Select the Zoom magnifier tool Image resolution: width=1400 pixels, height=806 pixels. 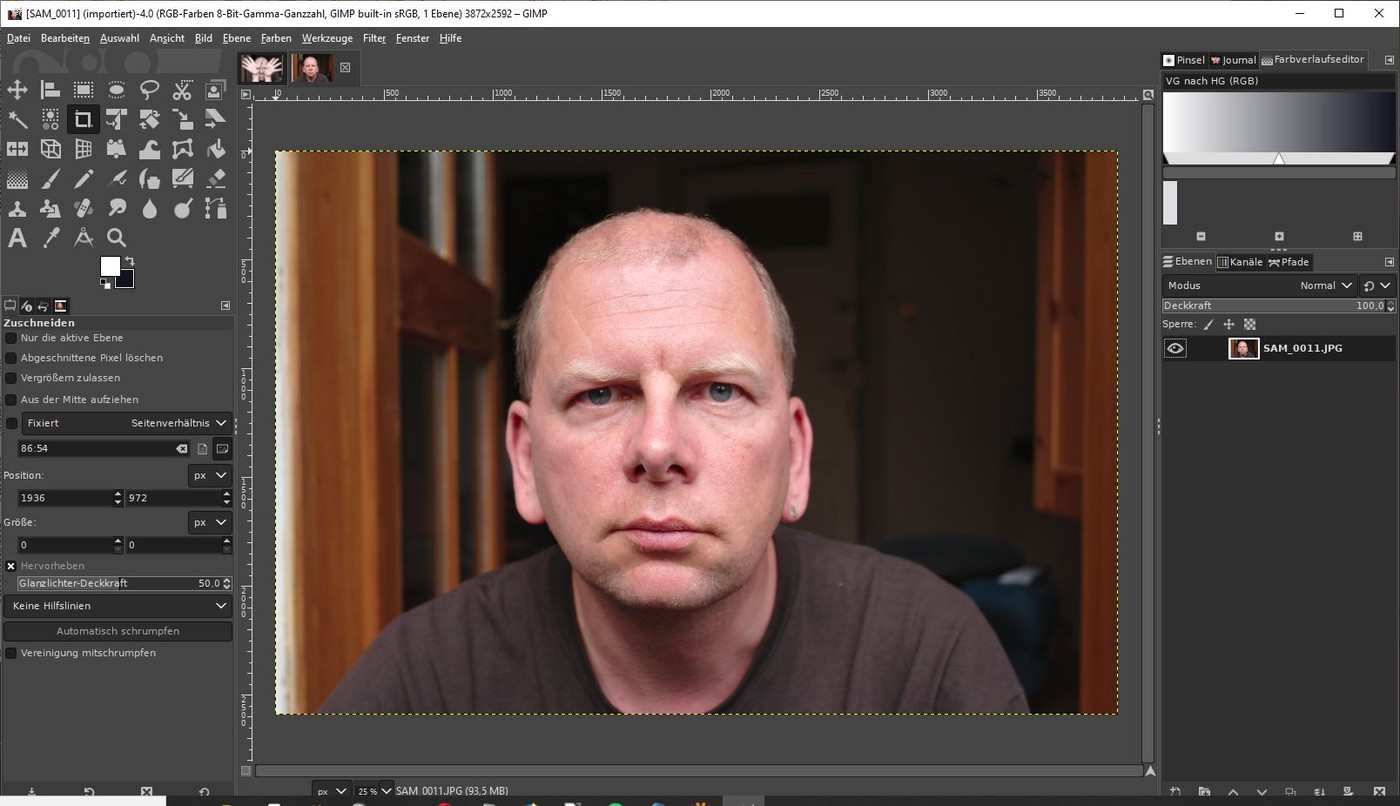click(116, 238)
